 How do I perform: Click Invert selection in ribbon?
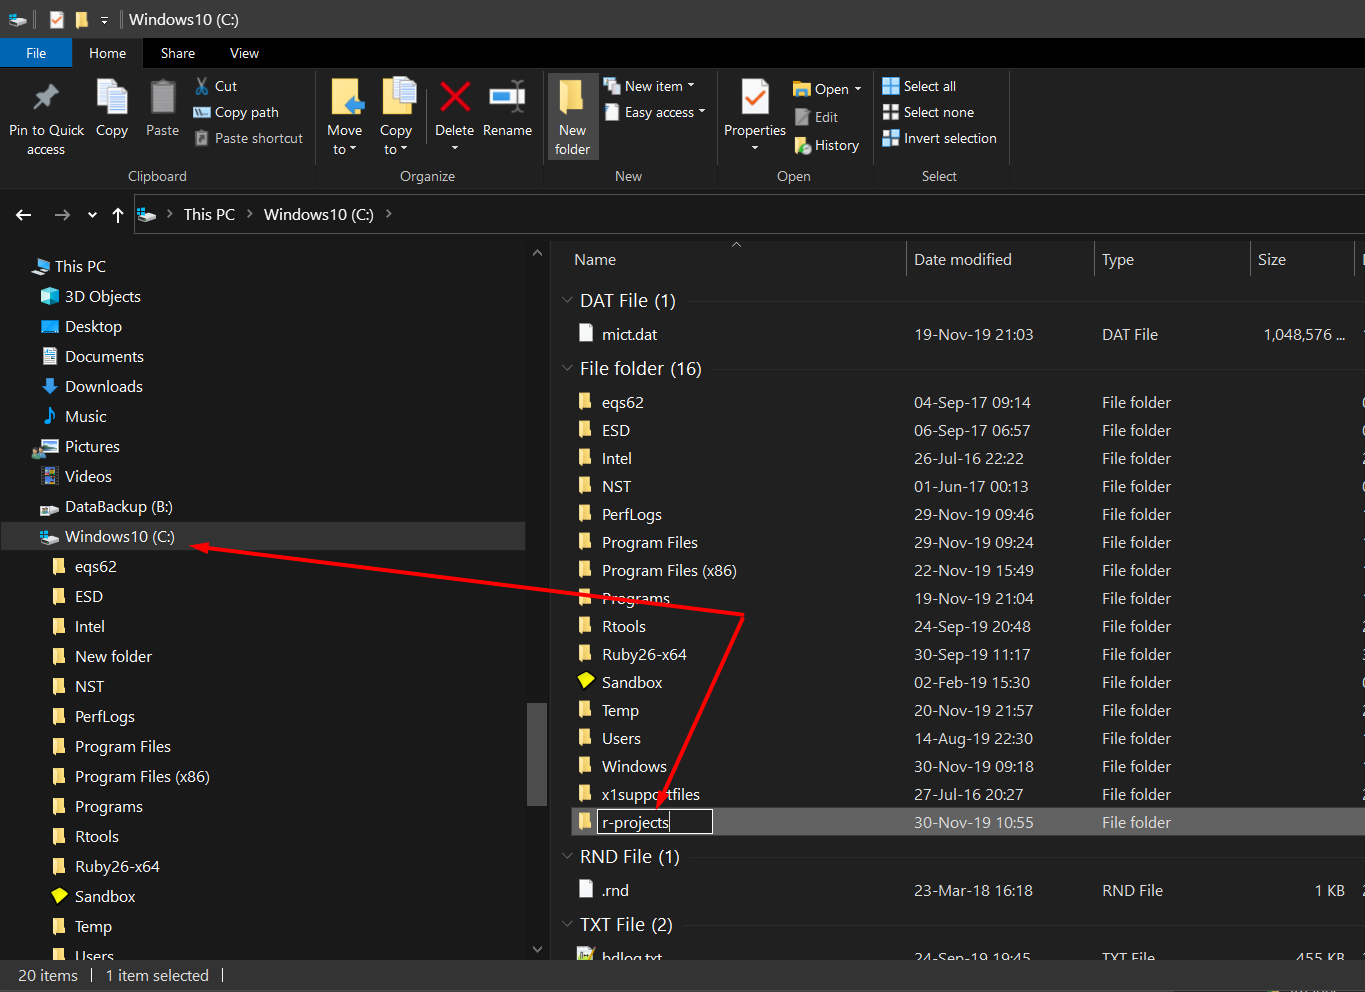pos(939,138)
